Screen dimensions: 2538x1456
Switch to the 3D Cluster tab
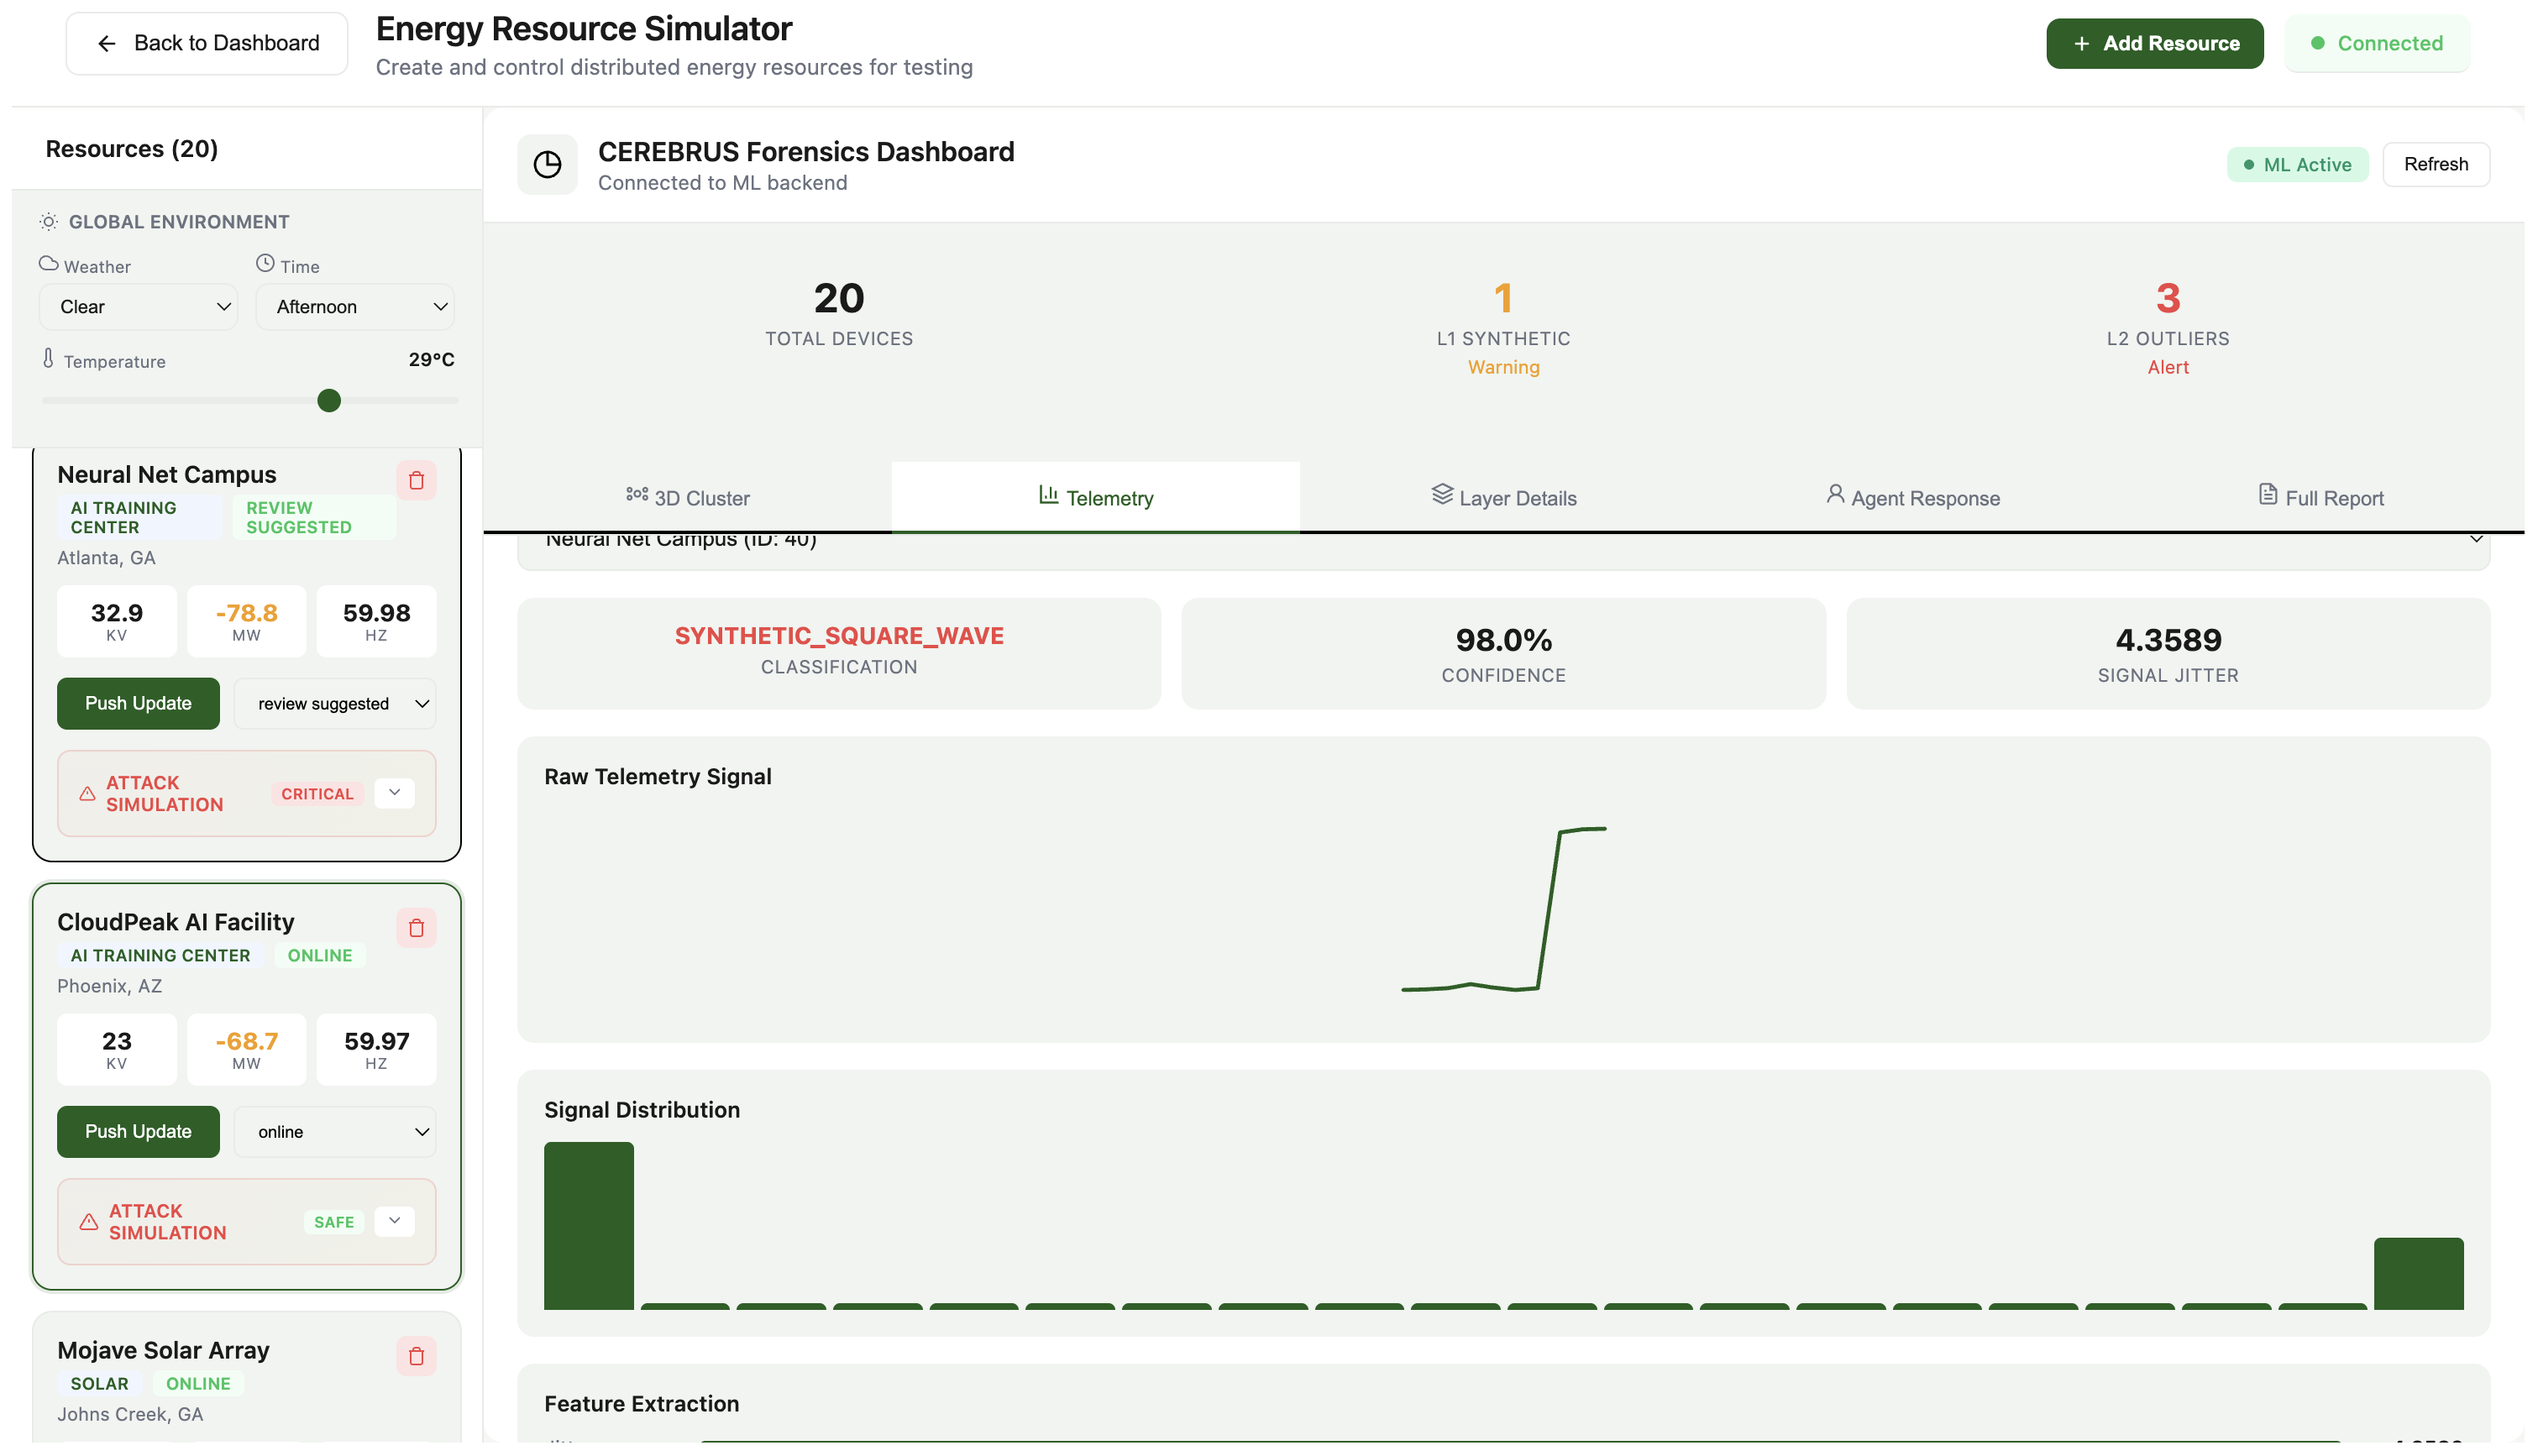click(x=688, y=498)
